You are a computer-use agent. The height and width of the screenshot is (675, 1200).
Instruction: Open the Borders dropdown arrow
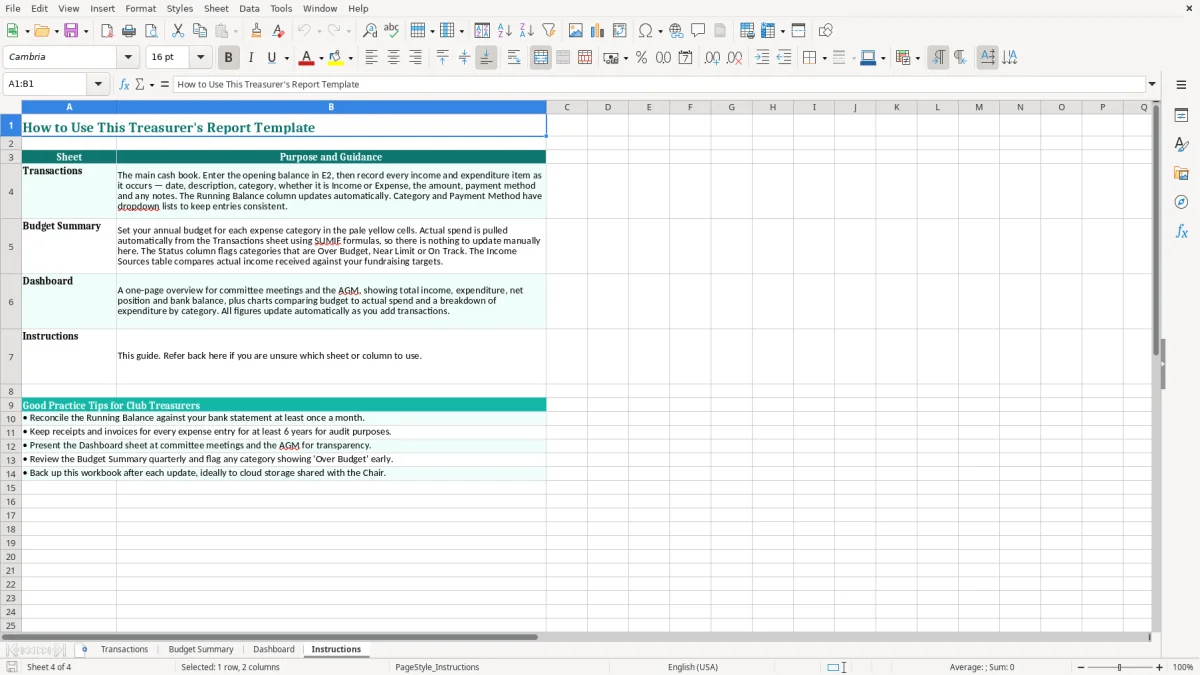pos(824,58)
